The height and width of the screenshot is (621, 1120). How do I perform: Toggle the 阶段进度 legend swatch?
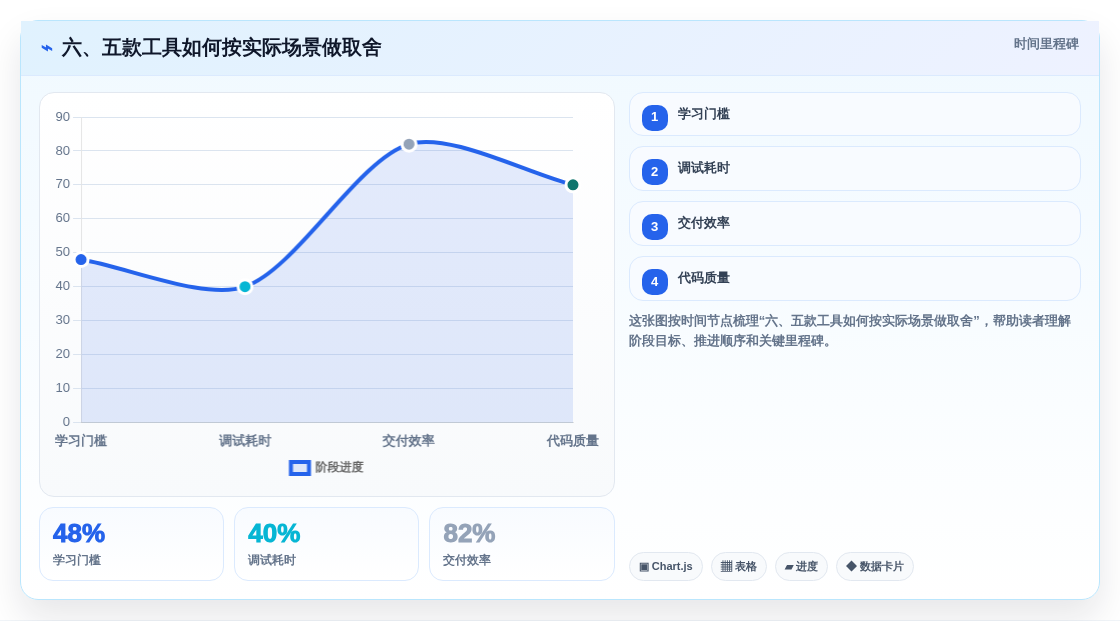299,468
